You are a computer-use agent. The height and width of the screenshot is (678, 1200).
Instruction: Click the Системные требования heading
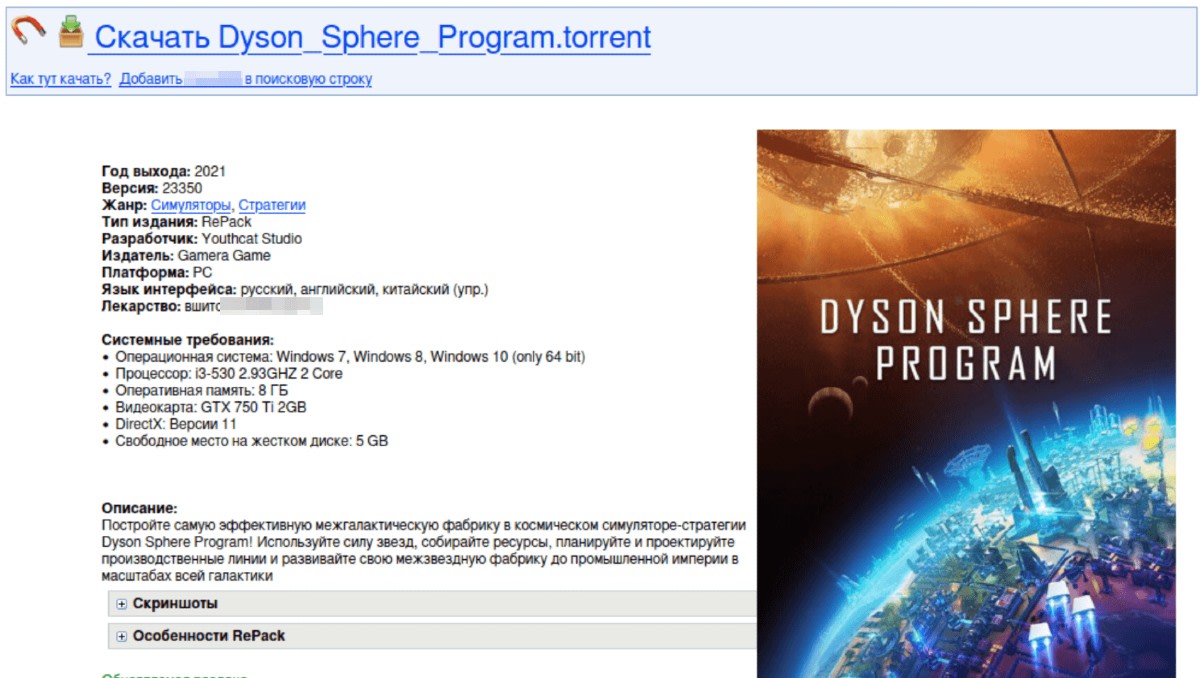pos(188,340)
